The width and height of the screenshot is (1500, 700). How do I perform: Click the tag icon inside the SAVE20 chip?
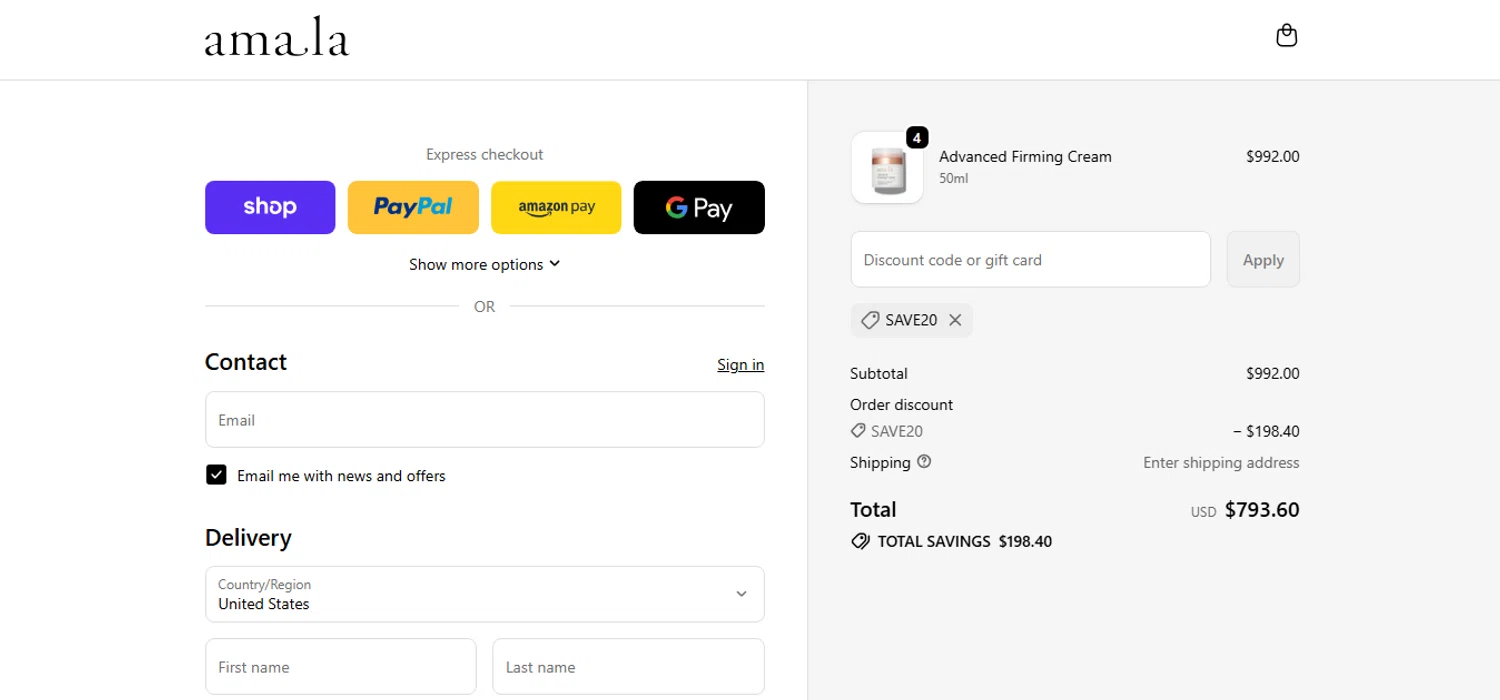[870, 320]
